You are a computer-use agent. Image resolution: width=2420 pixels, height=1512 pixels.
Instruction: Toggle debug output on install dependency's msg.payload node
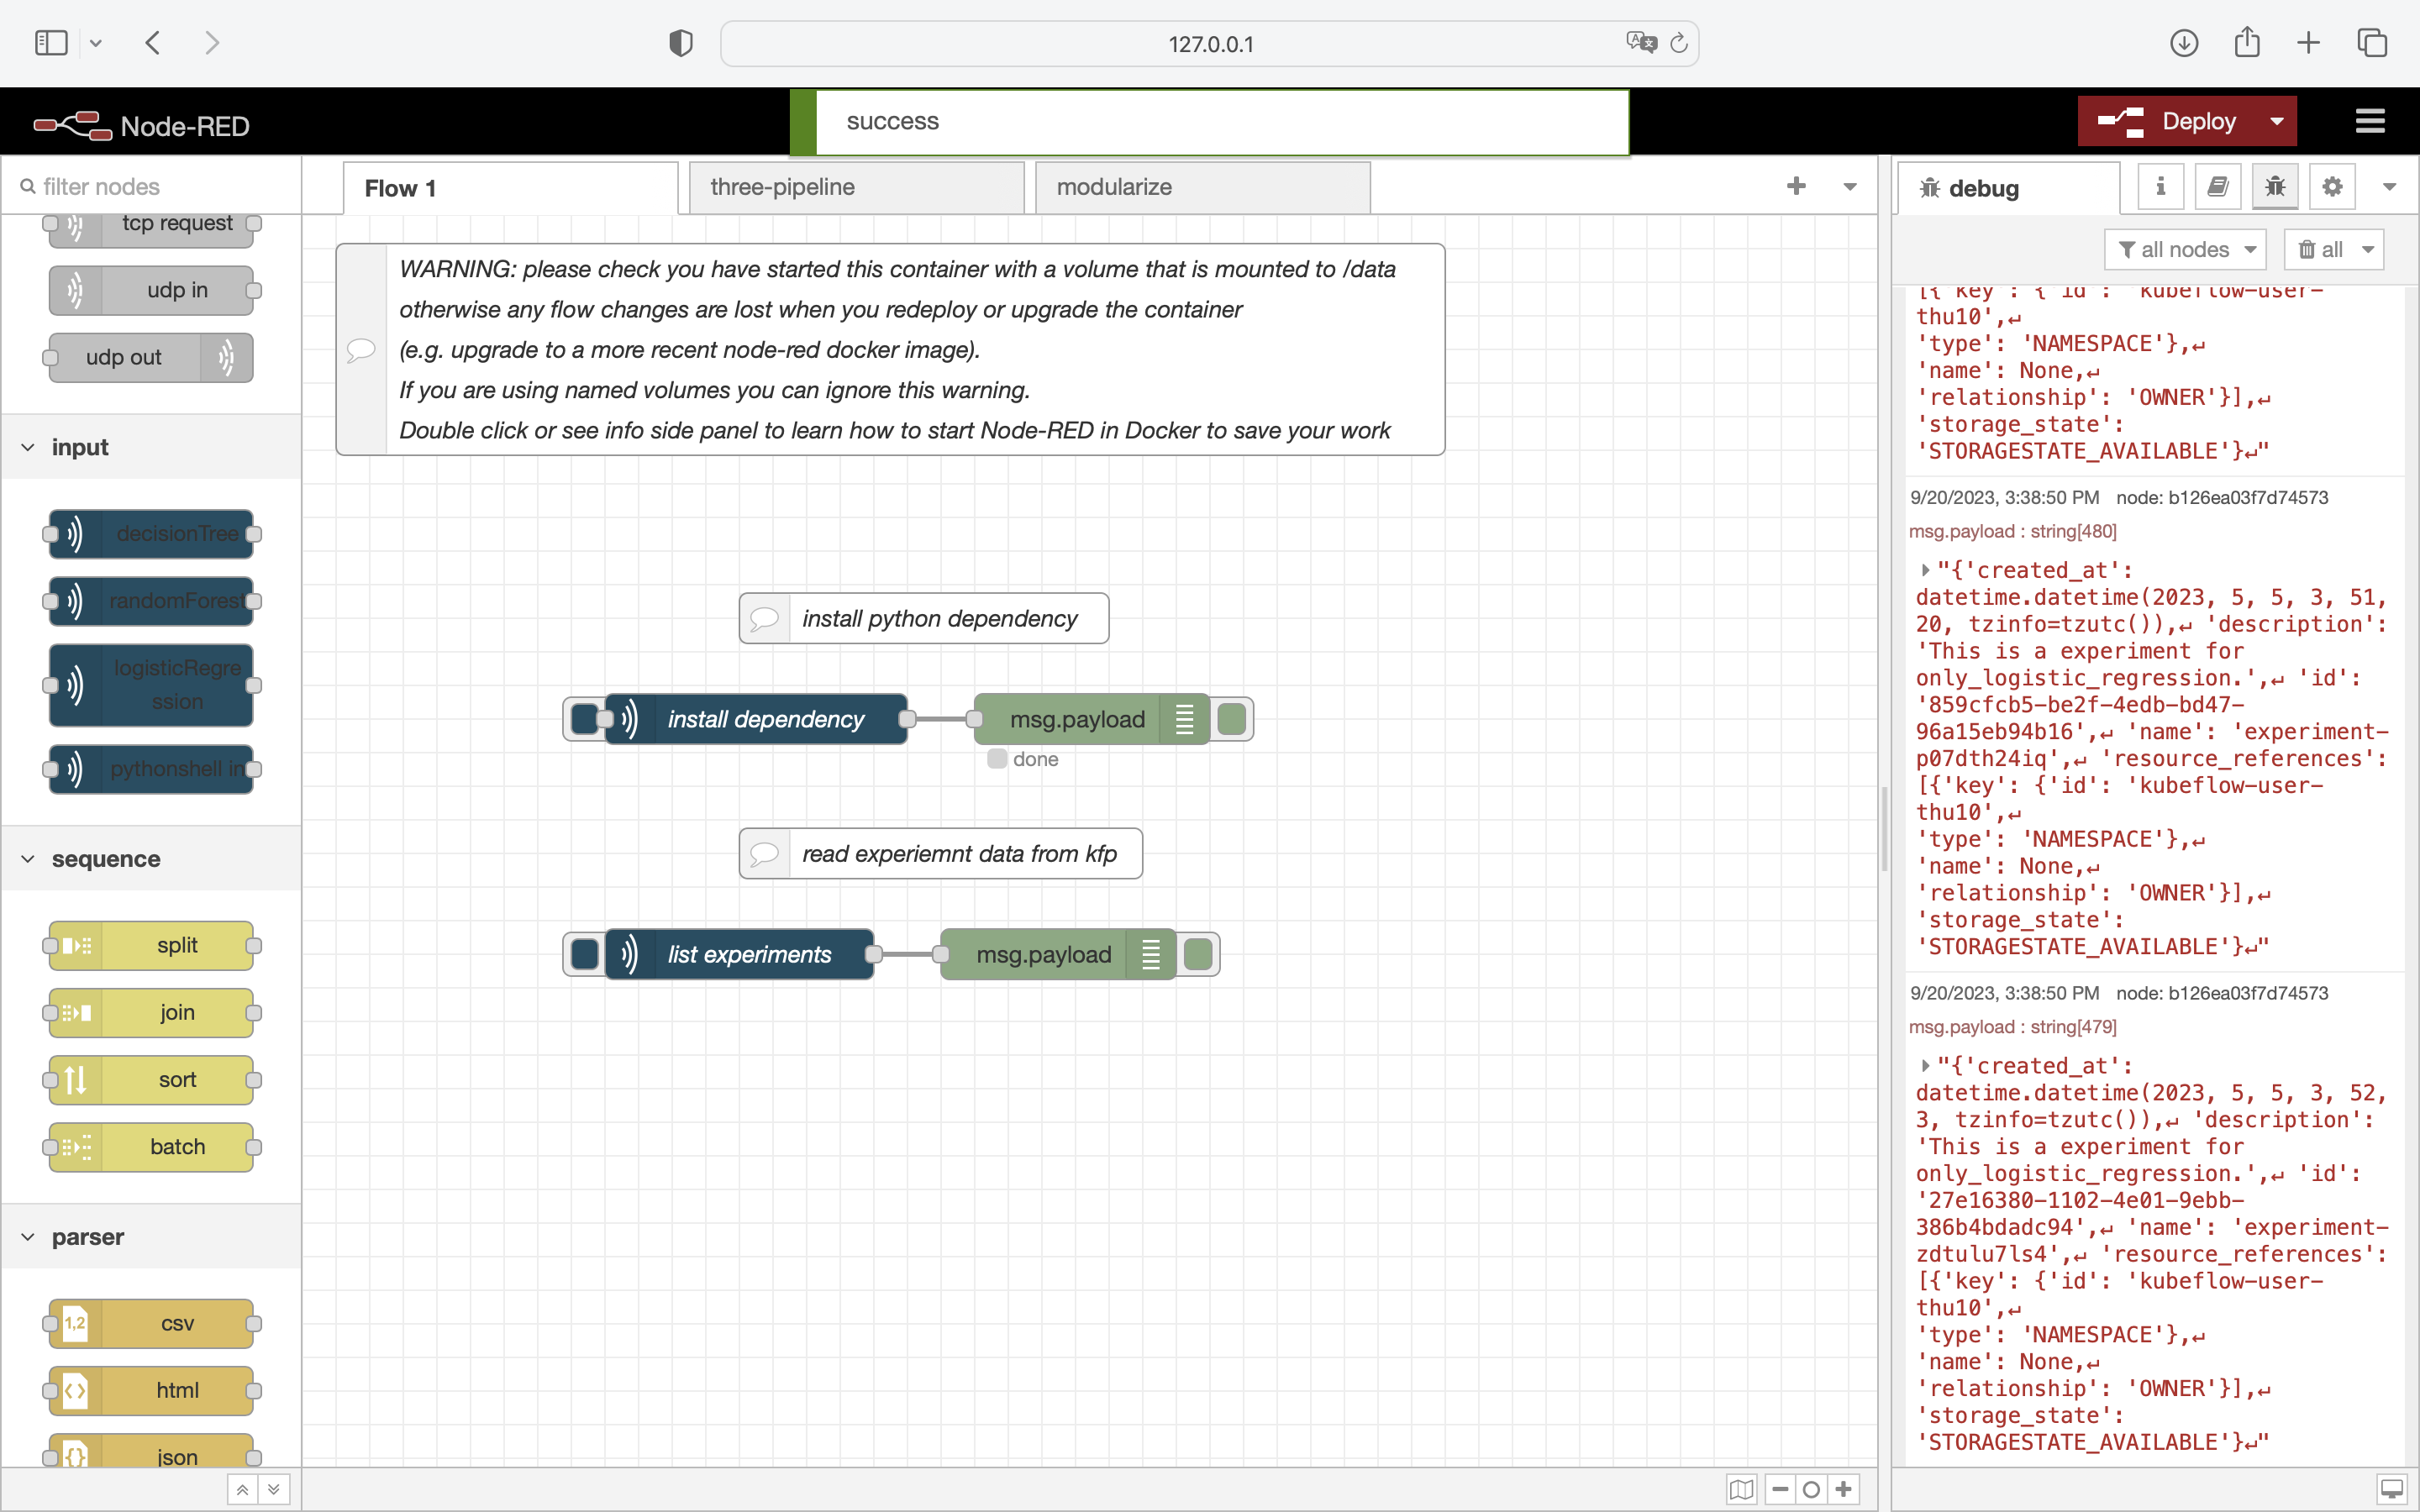[x=1232, y=718]
